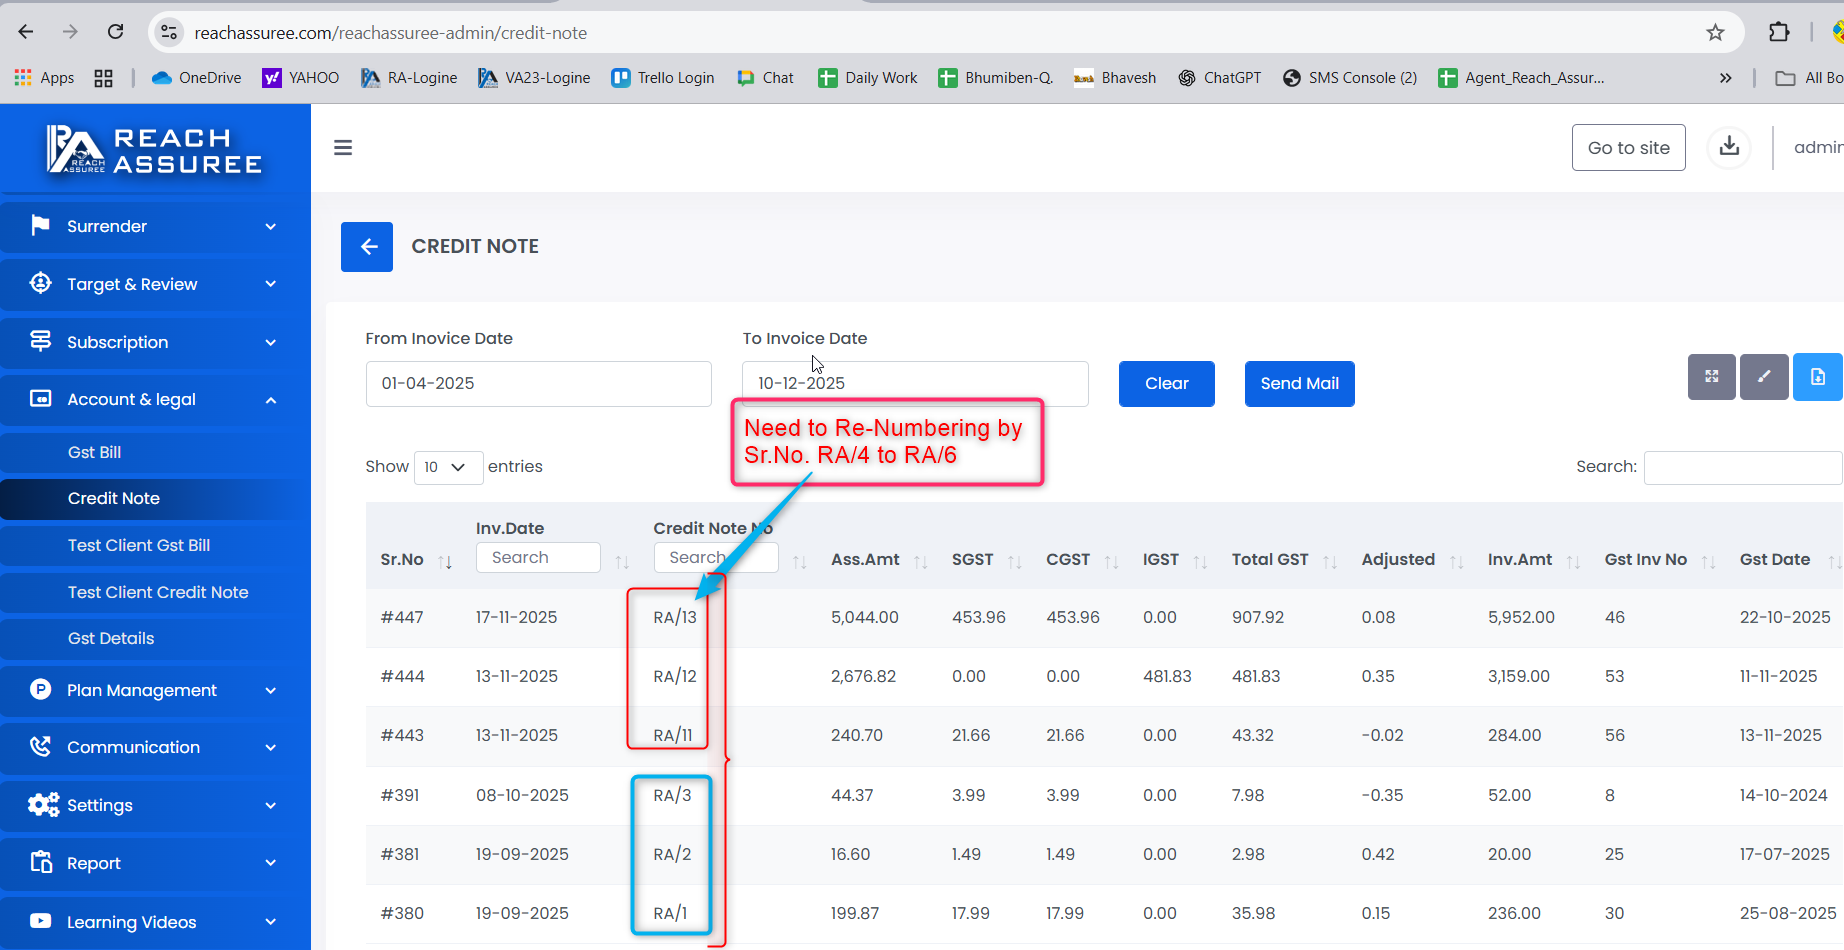Reload the page in browser

click(116, 32)
